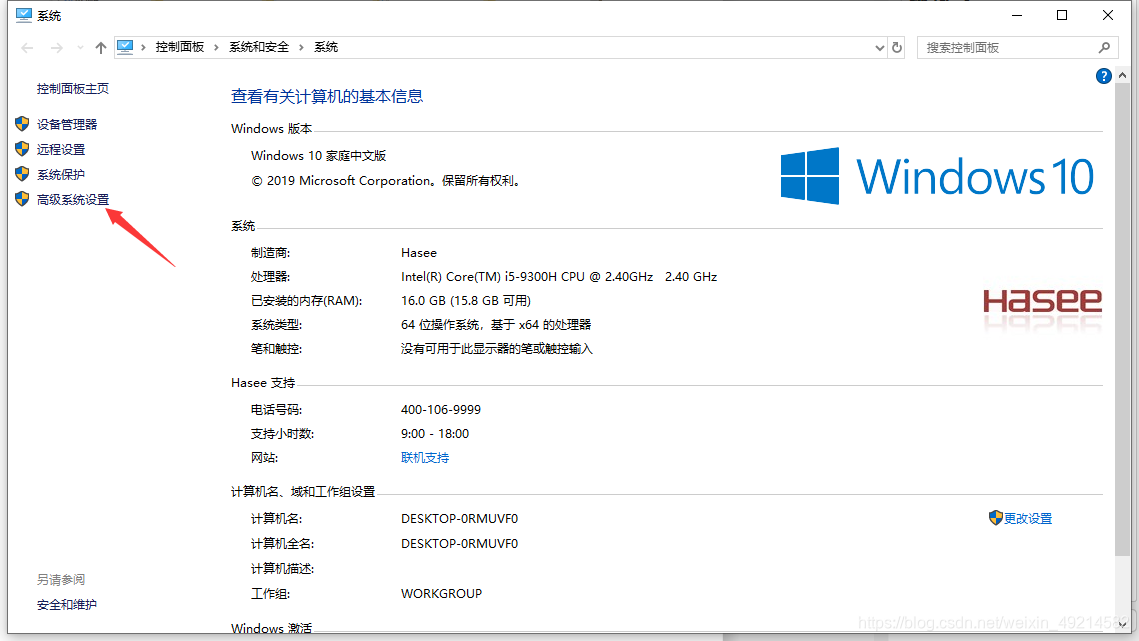Click the shield icon beside 远程设置

(x=22, y=149)
